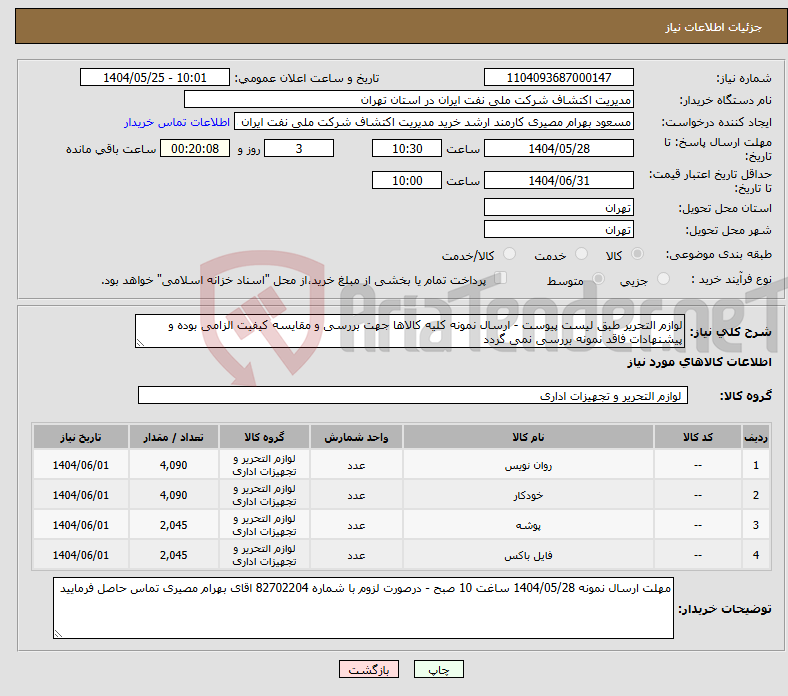This screenshot has width=788, height=696.
Task: Select the کالا/خدمت radio button
Action: 509,255
